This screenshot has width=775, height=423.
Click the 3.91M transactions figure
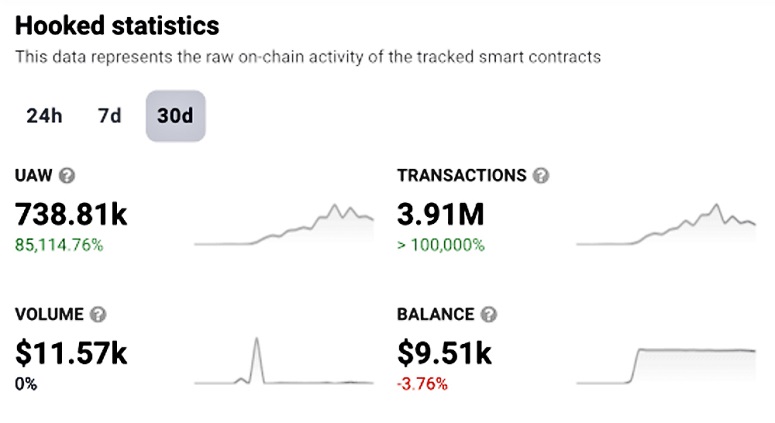pyautogui.click(x=442, y=212)
